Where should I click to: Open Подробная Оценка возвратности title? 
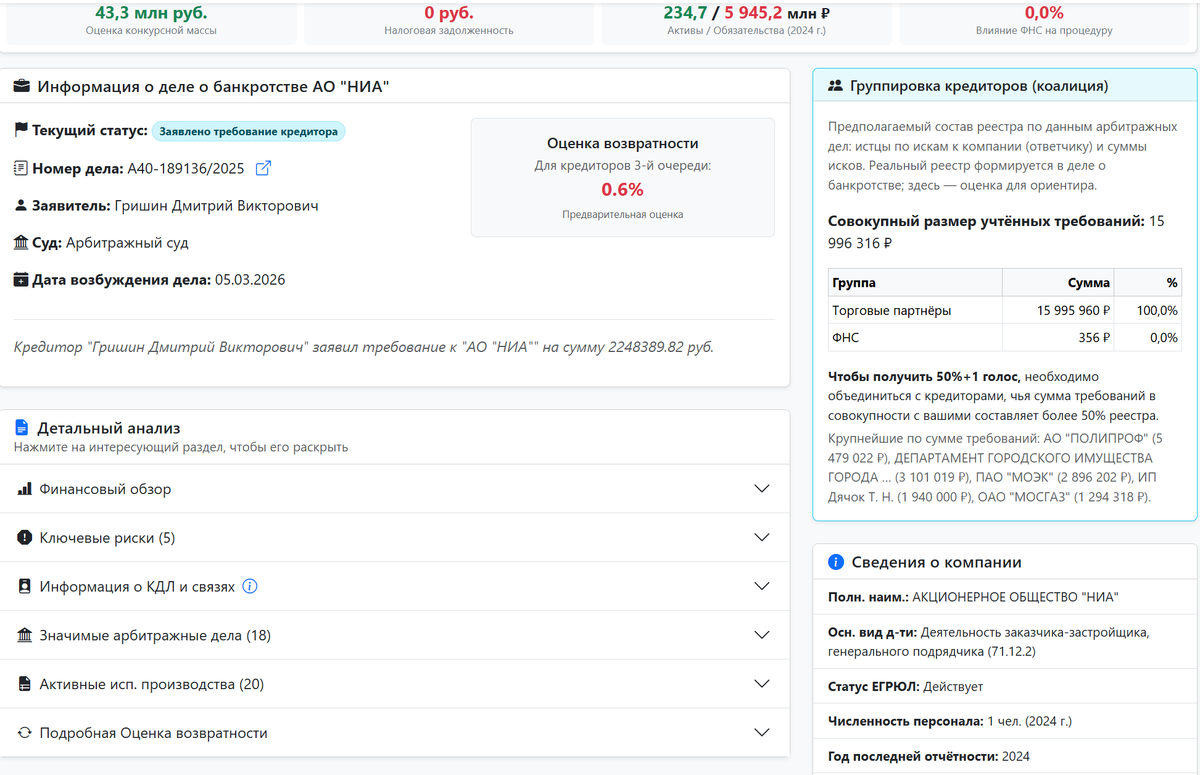click(x=153, y=733)
